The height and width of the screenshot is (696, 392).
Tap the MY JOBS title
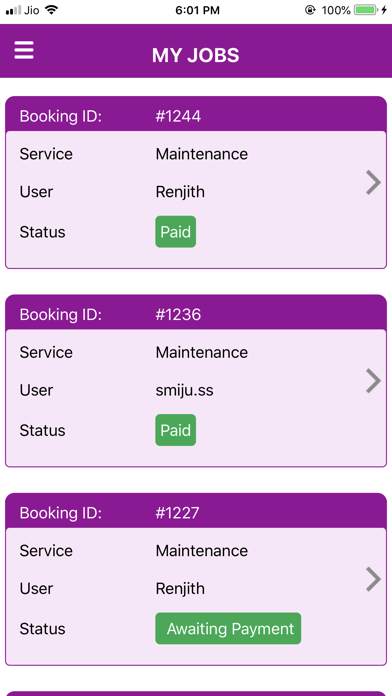(196, 55)
